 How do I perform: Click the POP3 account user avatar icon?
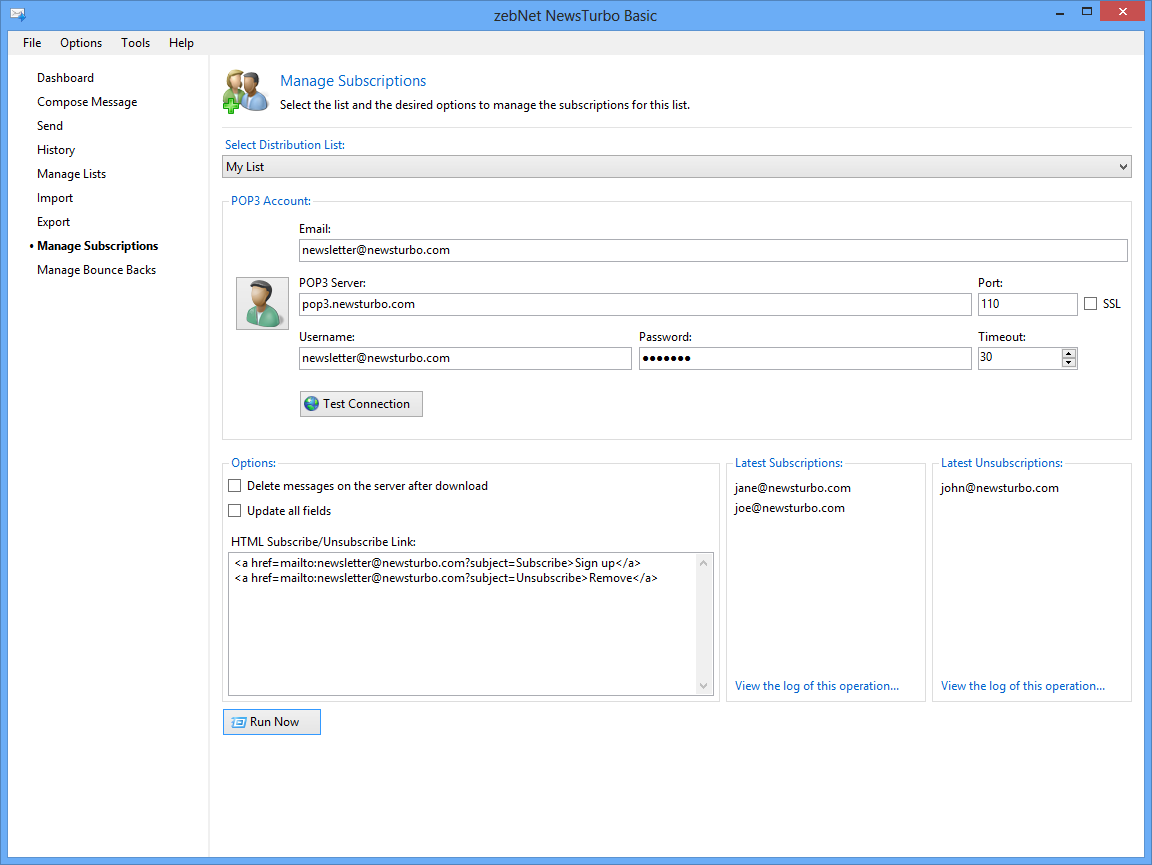pyautogui.click(x=262, y=303)
